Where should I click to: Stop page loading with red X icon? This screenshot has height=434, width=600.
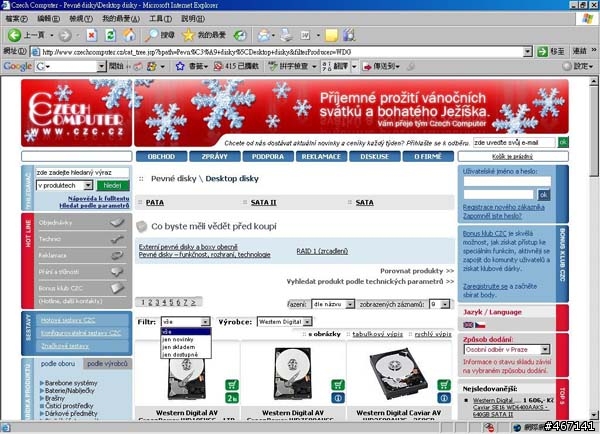[x=91, y=36]
